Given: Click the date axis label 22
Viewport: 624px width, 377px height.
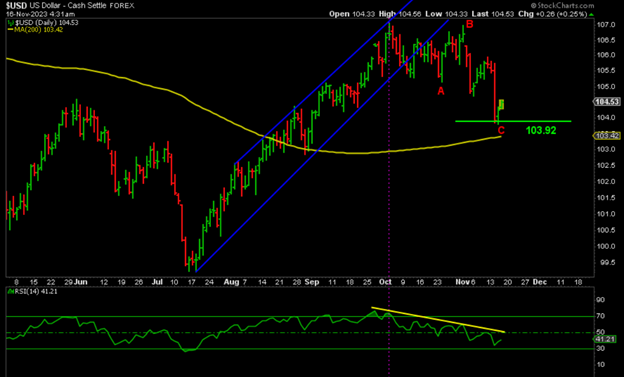Looking at the screenshot, I should tap(51, 282).
